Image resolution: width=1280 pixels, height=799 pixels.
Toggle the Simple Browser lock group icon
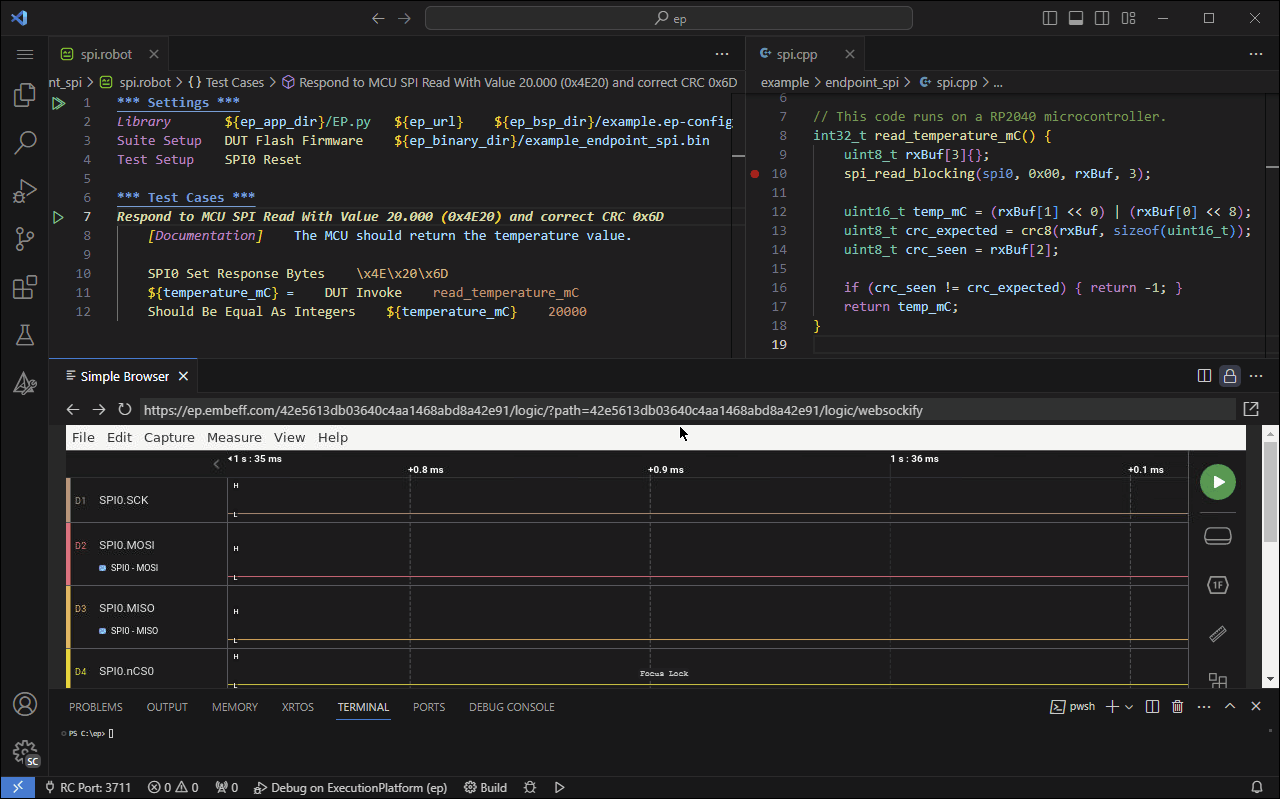click(1230, 376)
